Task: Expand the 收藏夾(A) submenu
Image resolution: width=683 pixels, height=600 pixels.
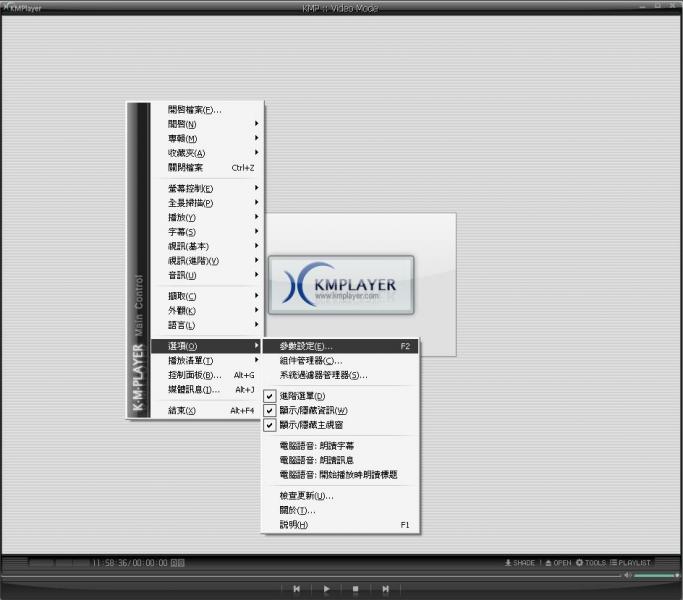Action: click(206, 153)
